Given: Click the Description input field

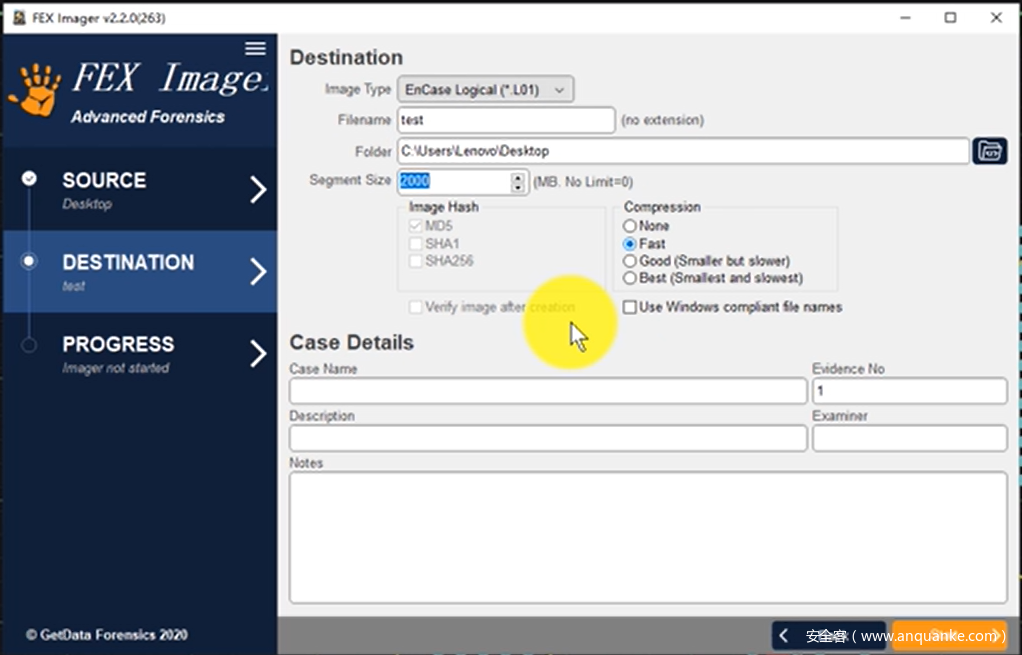Looking at the screenshot, I should 548,438.
